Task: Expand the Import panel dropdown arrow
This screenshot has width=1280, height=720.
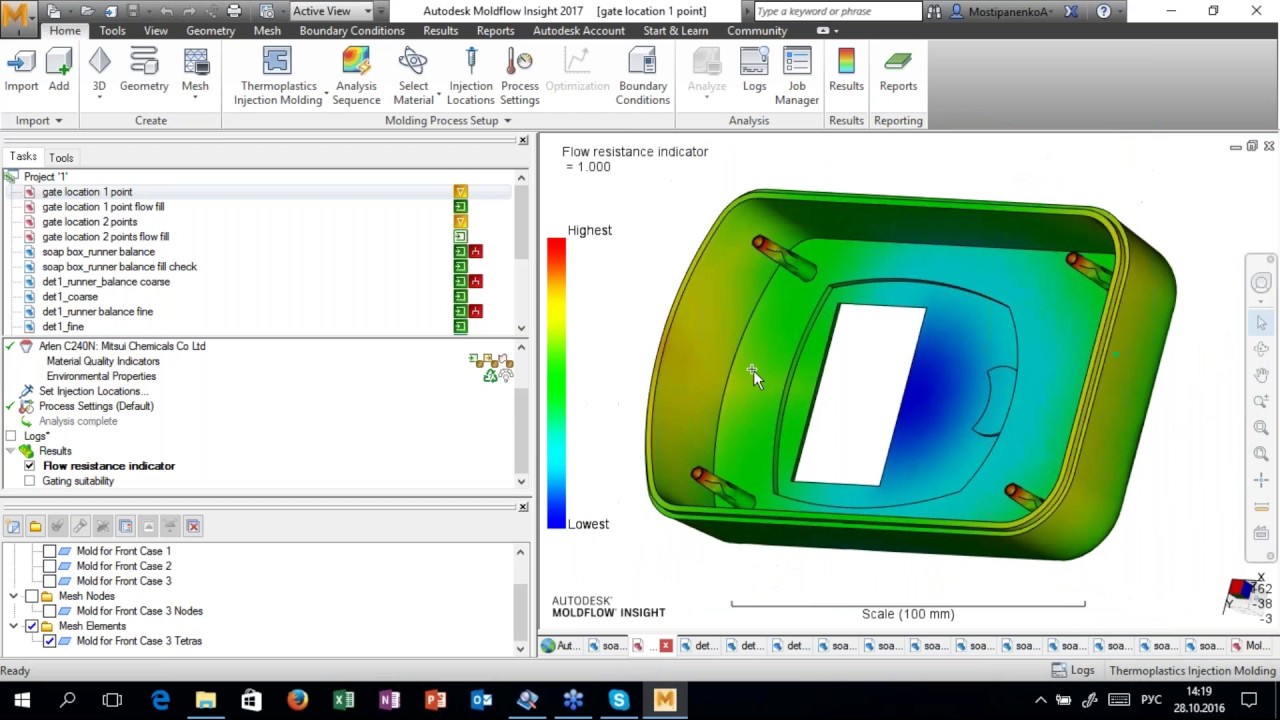Action: coord(58,121)
